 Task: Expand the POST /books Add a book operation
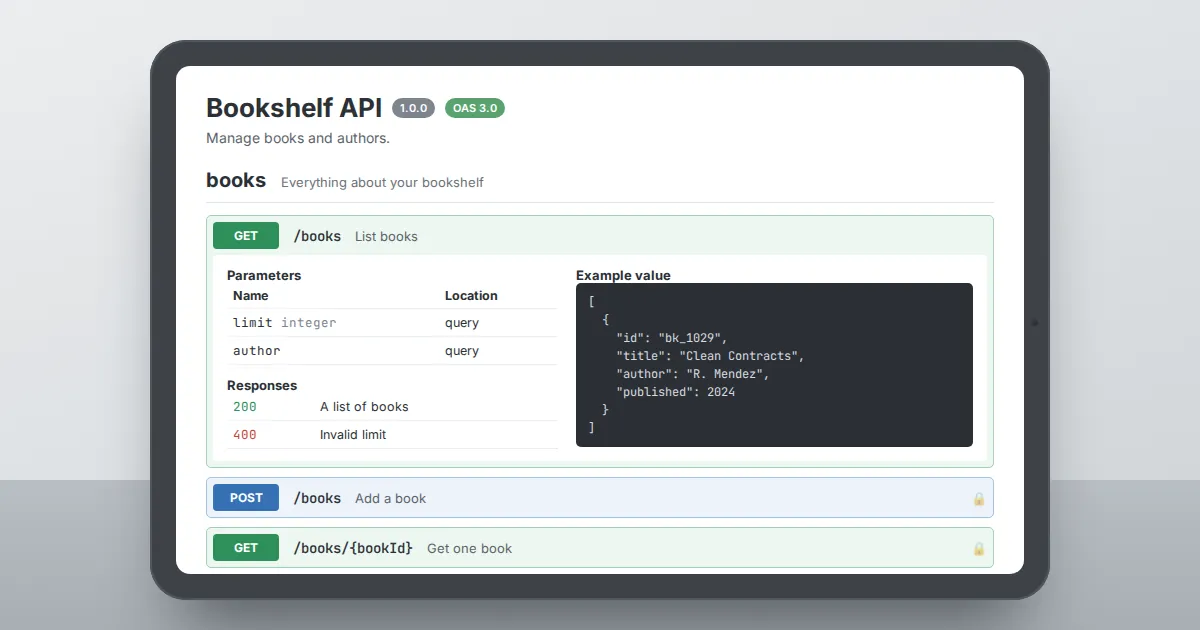click(600, 498)
